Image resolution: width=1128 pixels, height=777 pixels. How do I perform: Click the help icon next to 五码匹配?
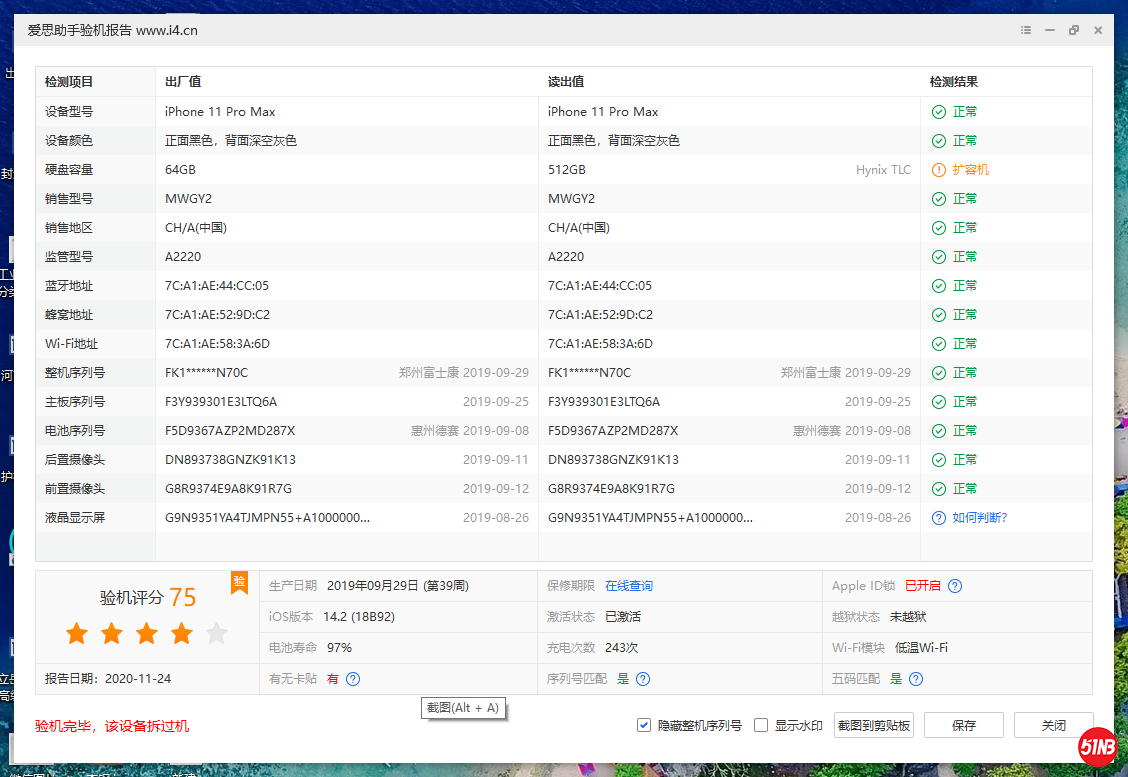[x=916, y=679]
